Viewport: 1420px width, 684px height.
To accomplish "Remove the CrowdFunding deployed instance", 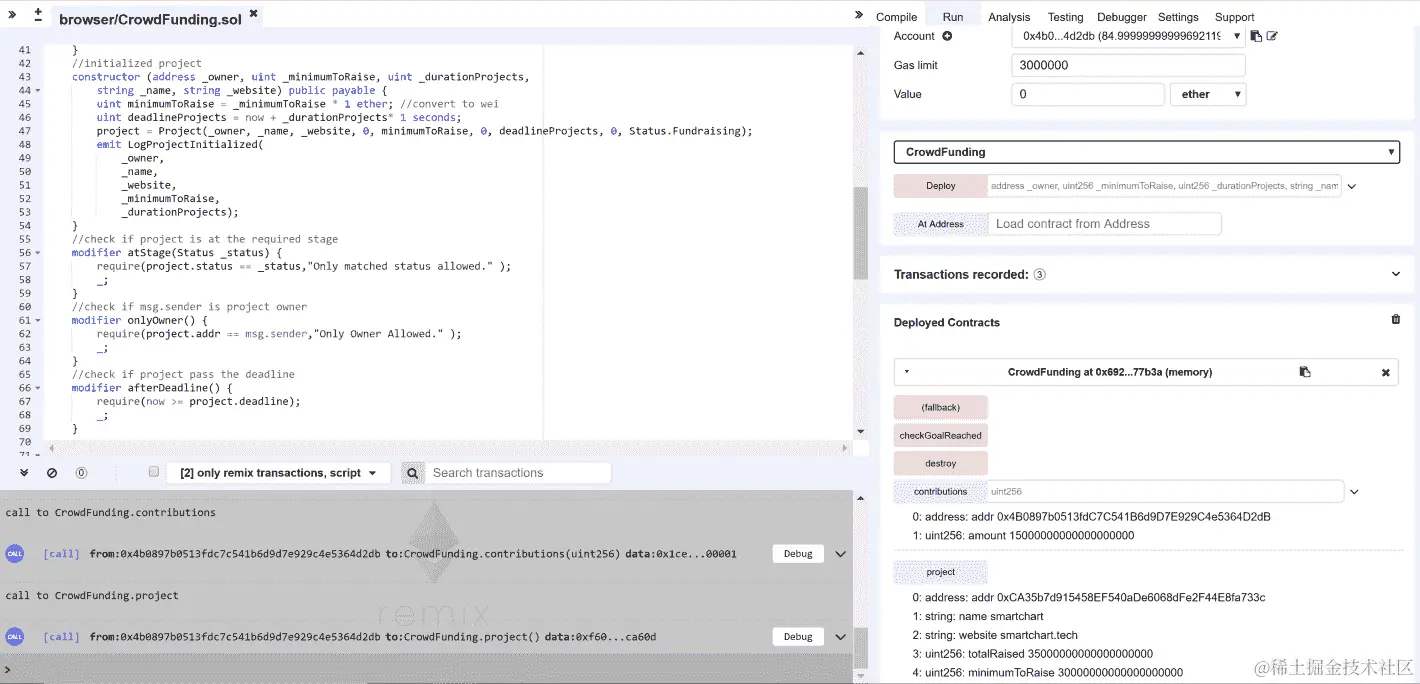I will [x=1386, y=372].
